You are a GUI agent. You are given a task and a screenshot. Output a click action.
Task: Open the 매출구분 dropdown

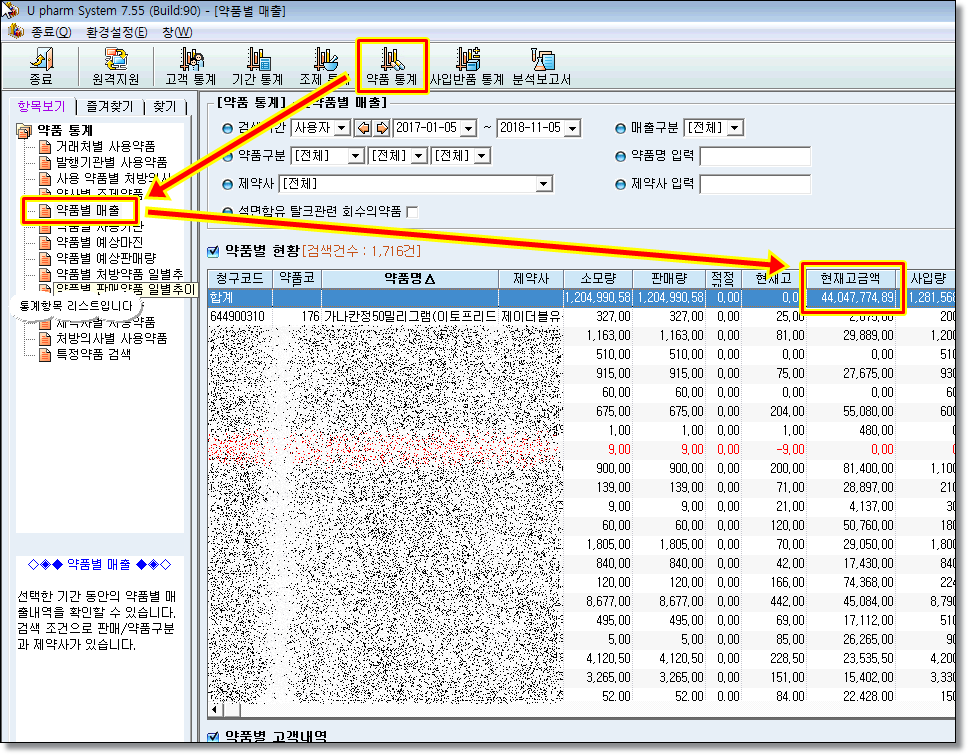[736, 128]
